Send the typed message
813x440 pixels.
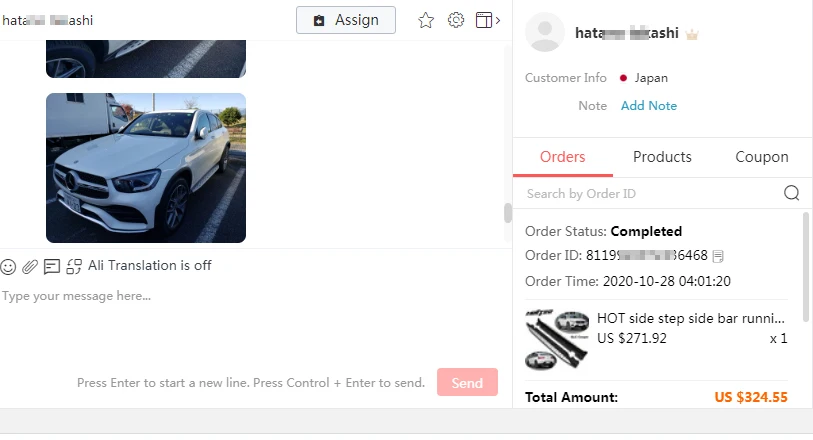coord(467,382)
